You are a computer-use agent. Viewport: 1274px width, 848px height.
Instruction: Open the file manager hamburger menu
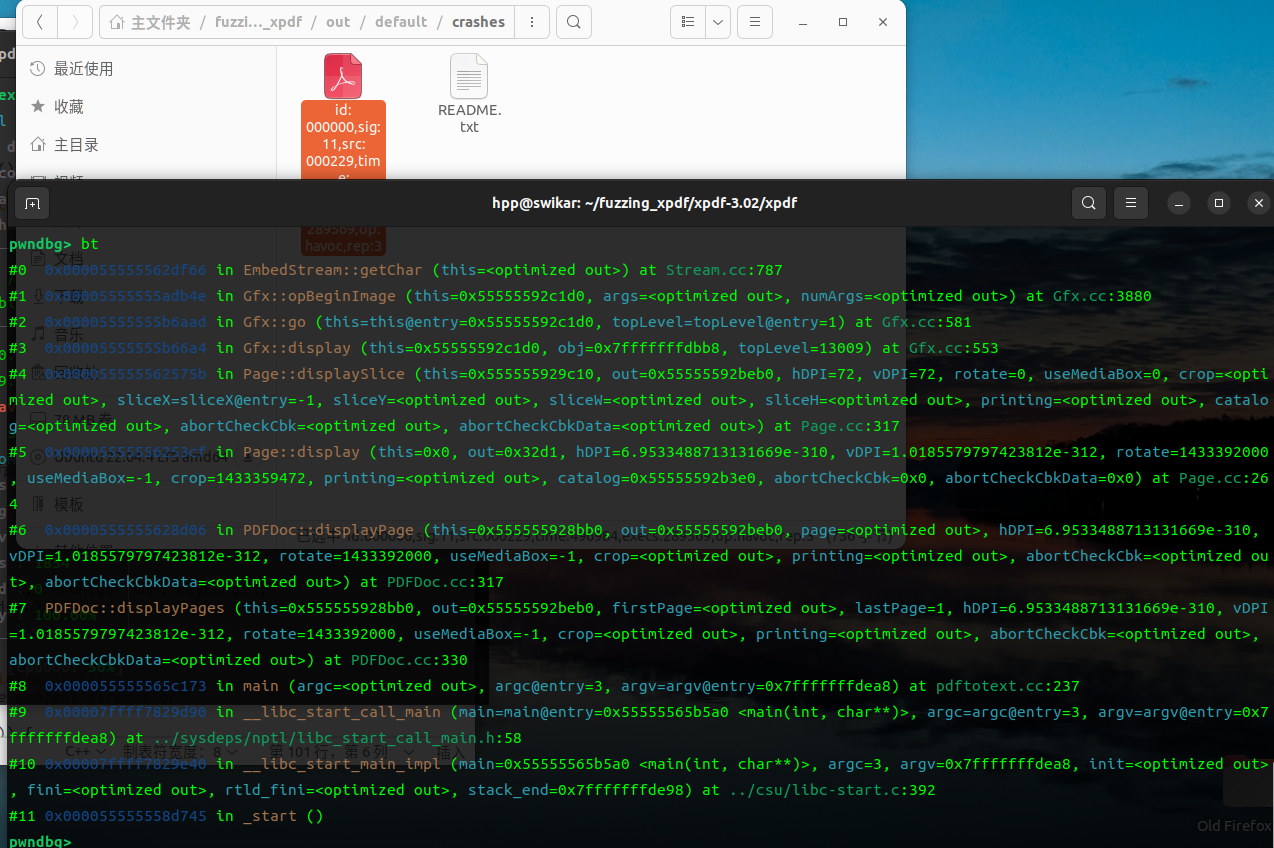[x=754, y=22]
